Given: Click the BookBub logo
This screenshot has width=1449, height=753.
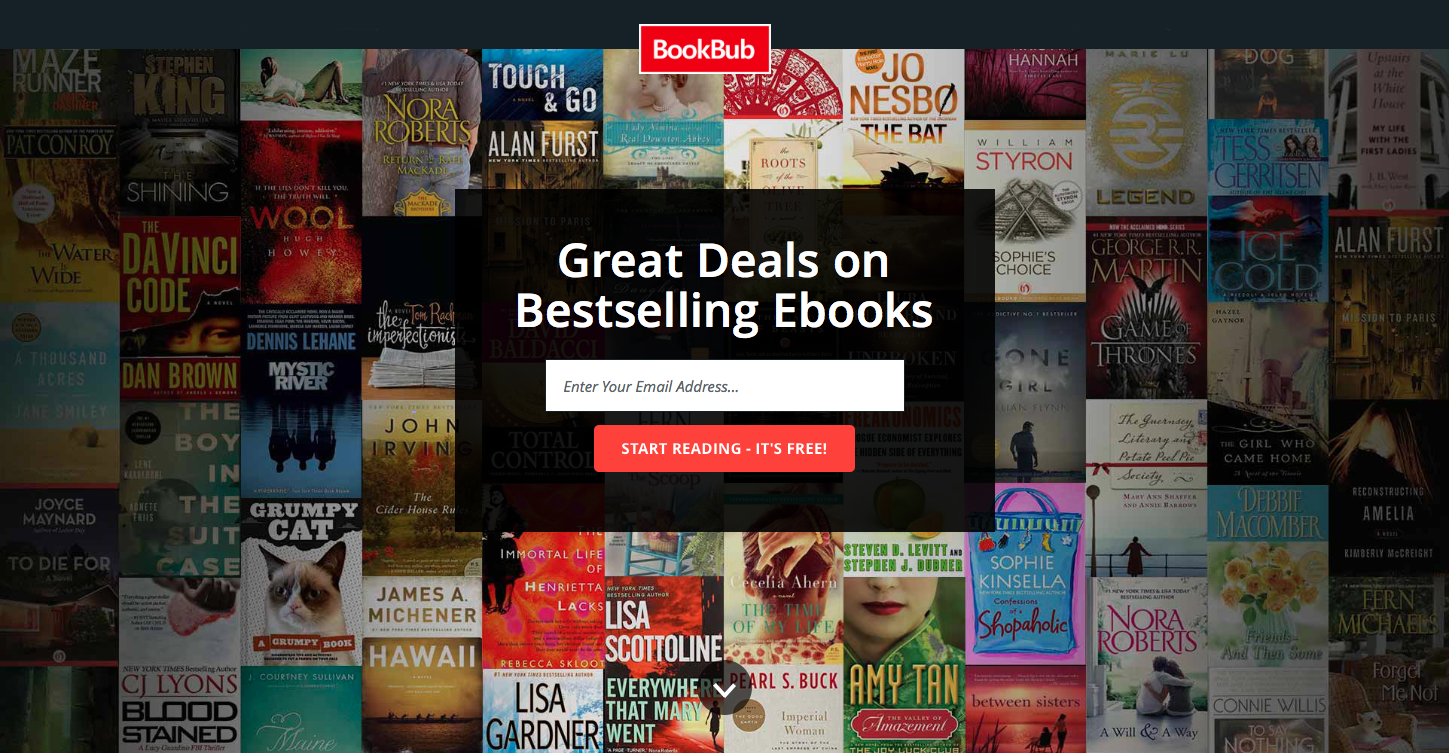Looking at the screenshot, I should [705, 49].
